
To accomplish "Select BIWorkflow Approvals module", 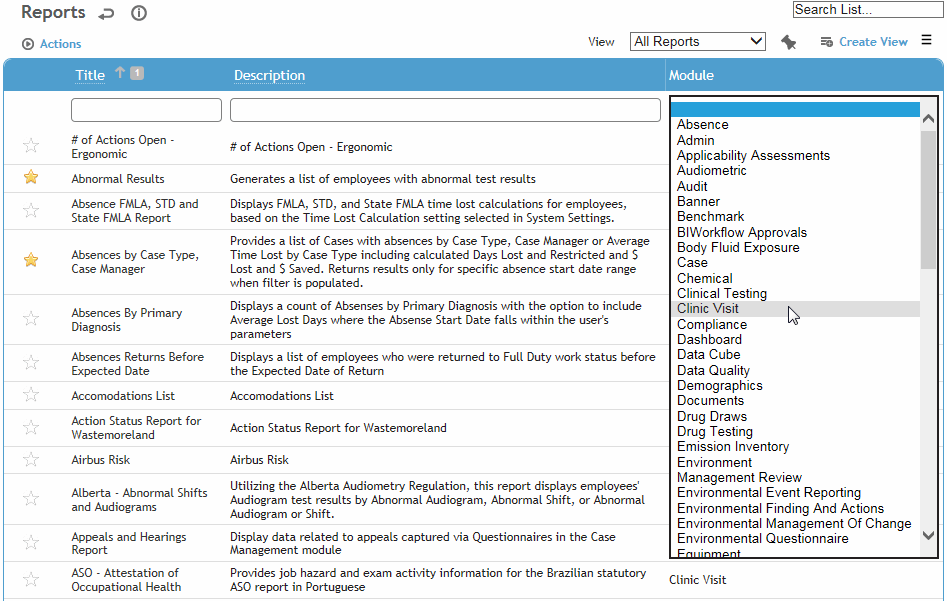I will pyautogui.click(x=795, y=232).
